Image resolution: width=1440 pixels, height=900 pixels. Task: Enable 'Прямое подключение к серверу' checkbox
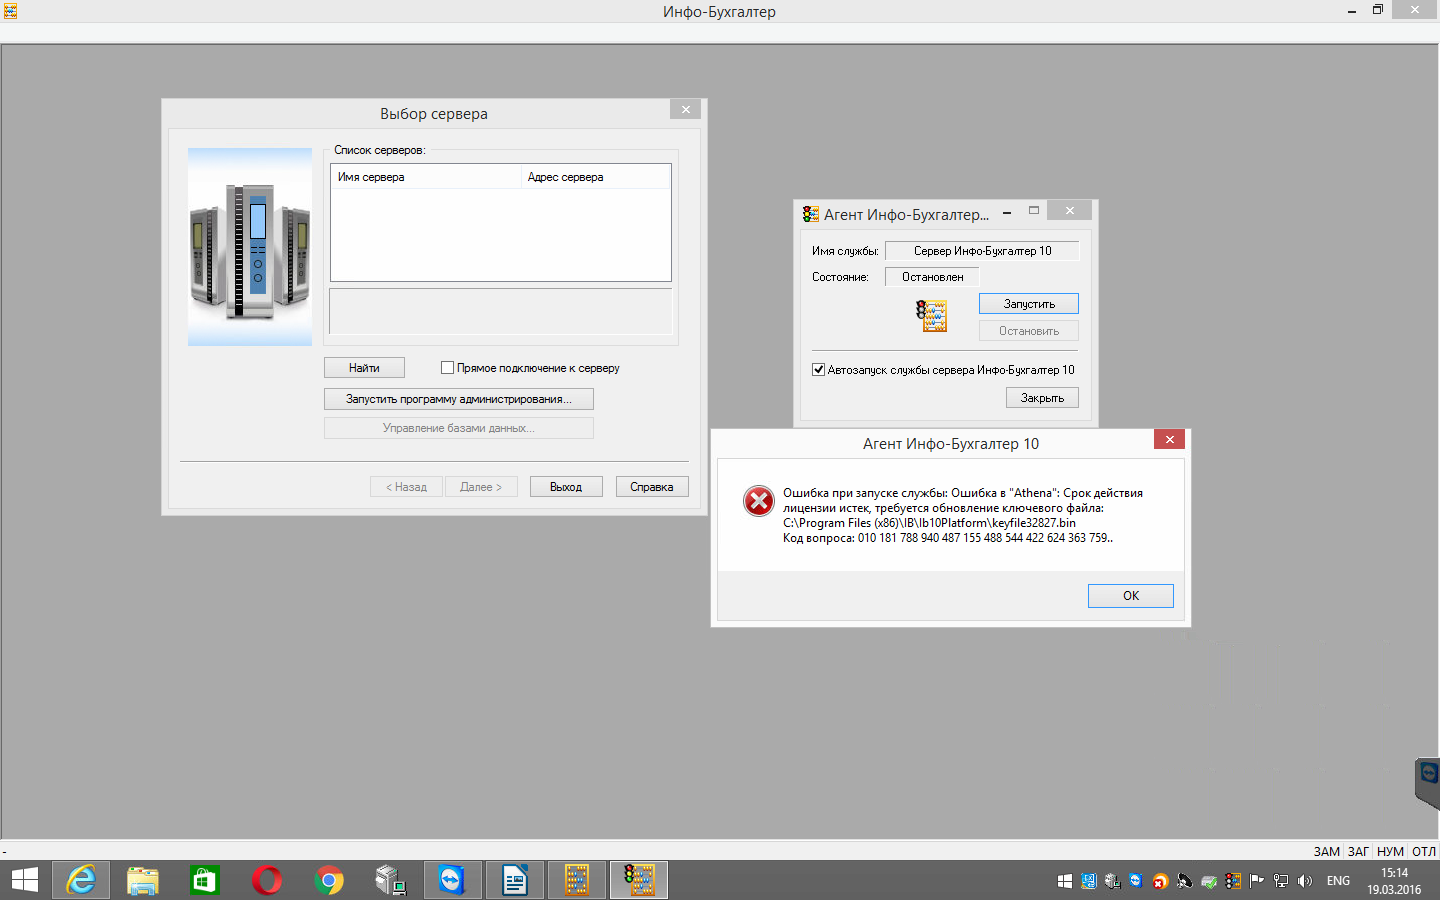447,368
